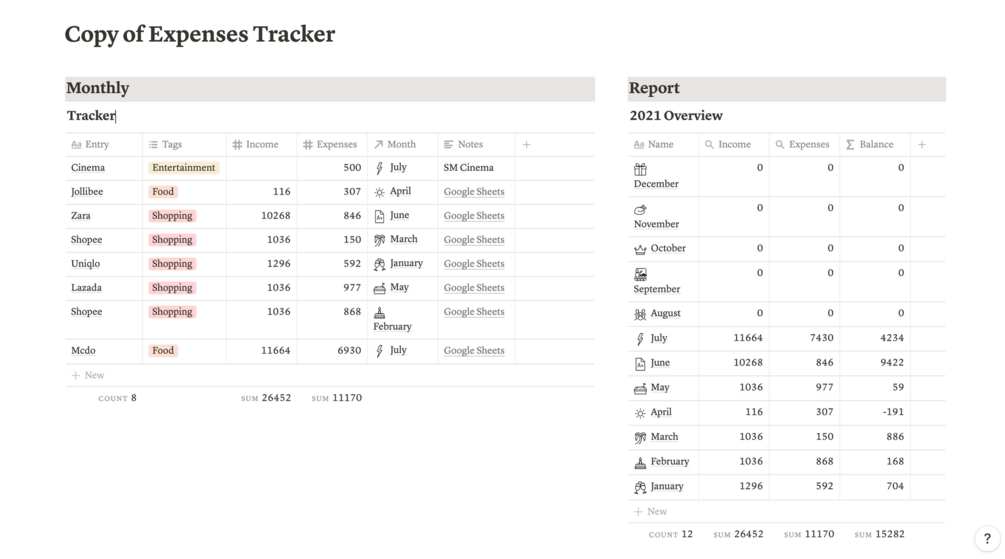Viewport: 1005px width, 559px height.
Task: Open the help question mark button
Action: coord(987,538)
